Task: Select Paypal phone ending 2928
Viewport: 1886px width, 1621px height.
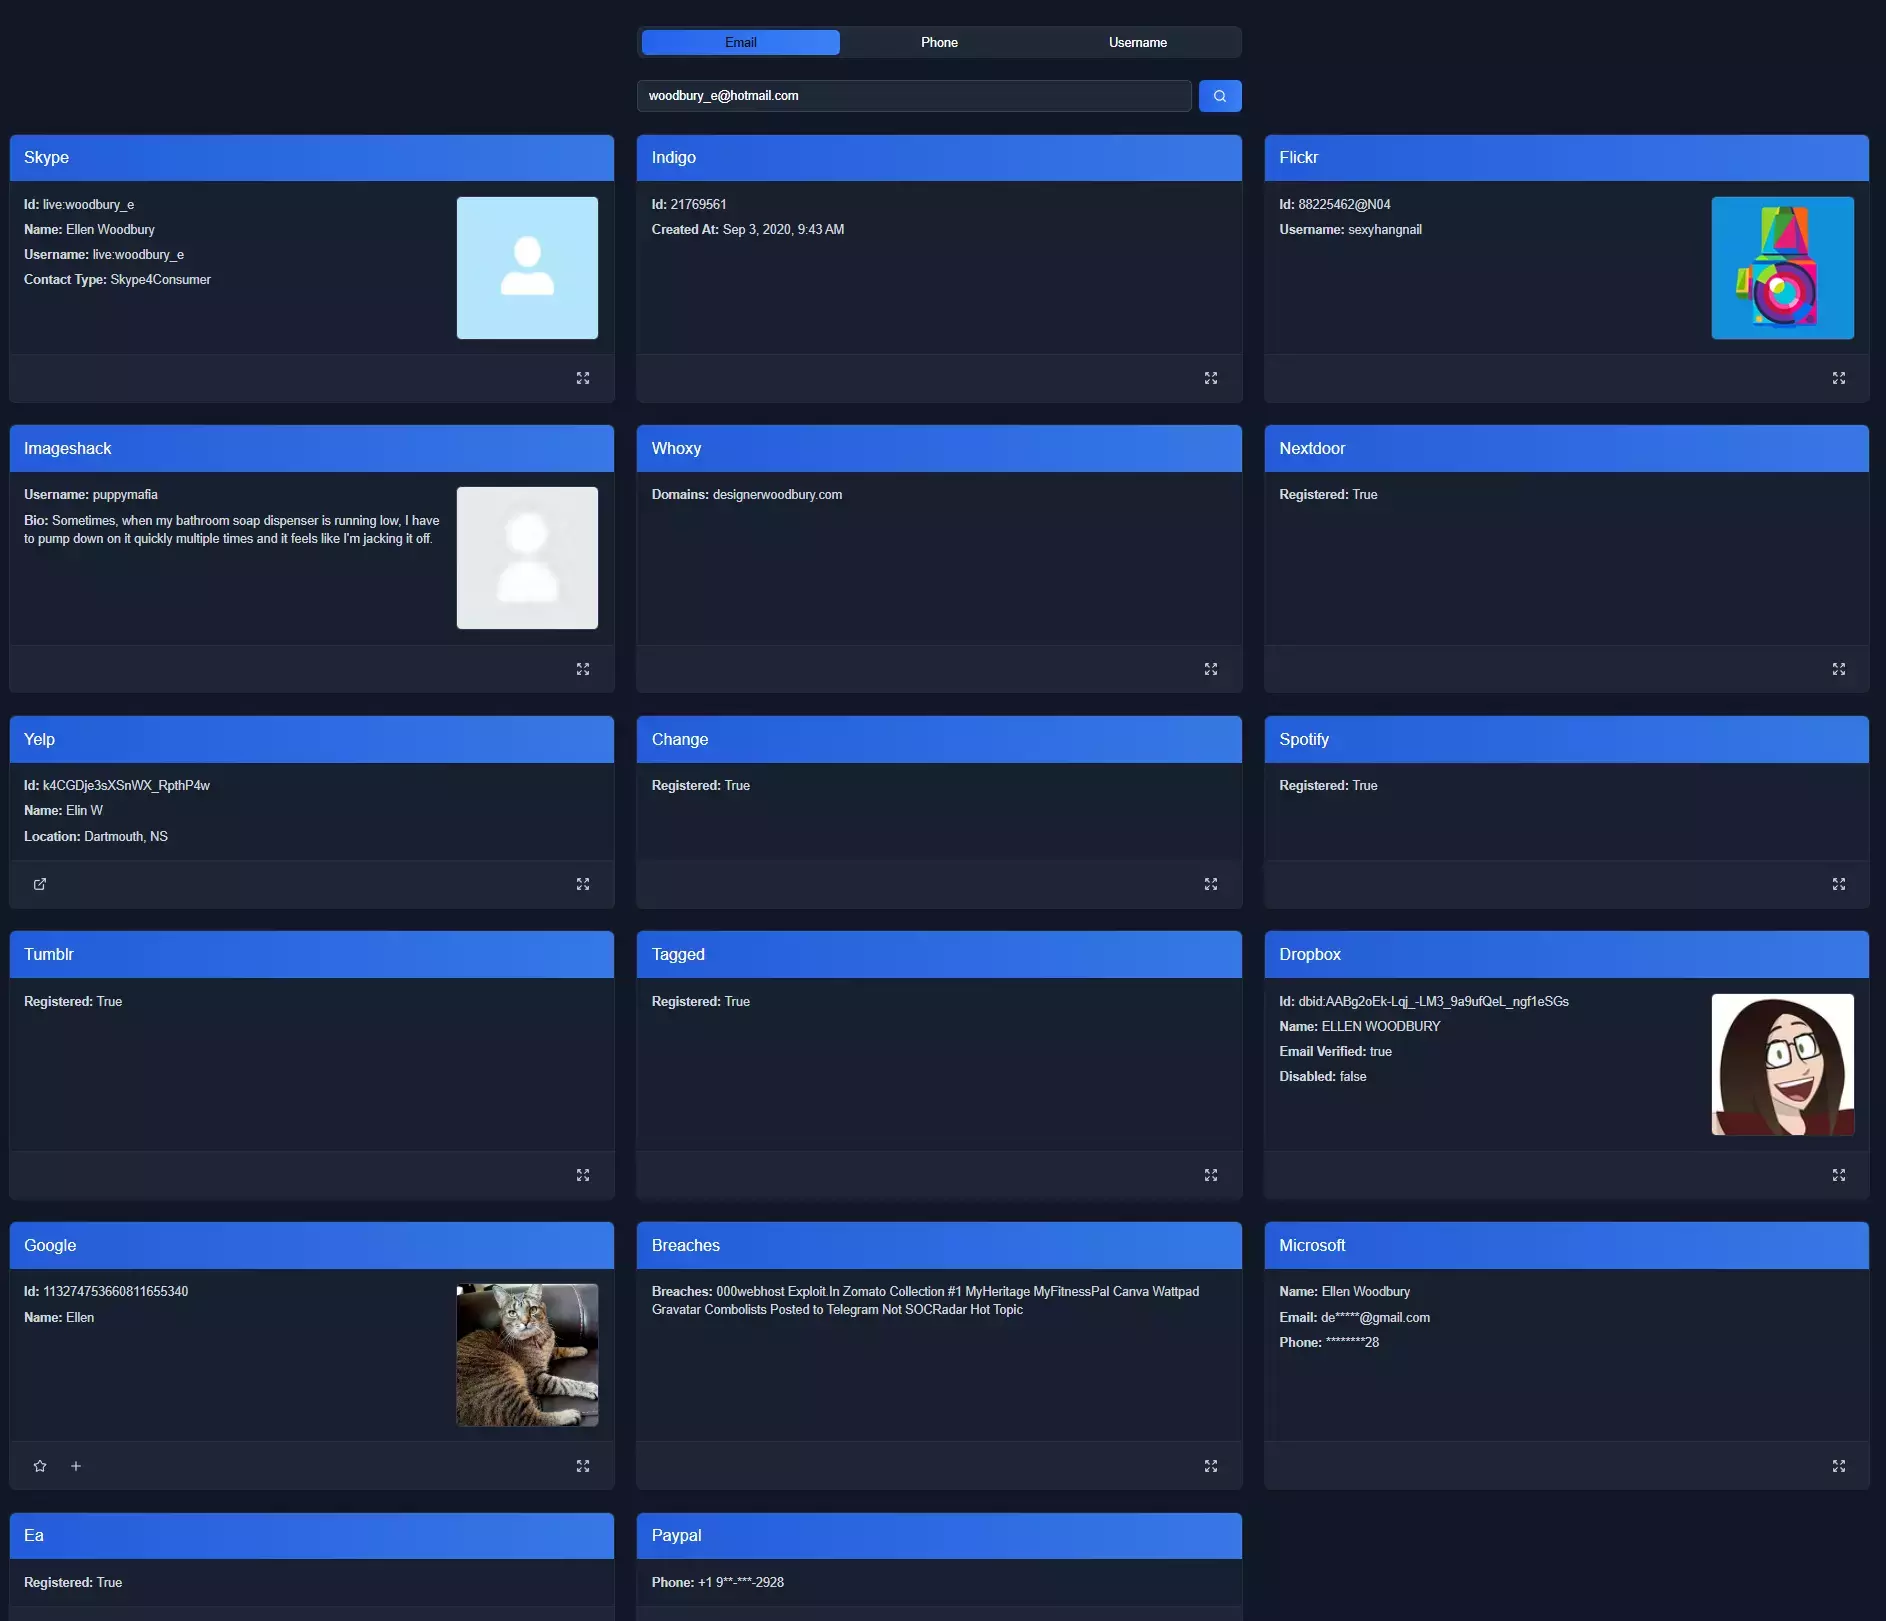Action: click(x=741, y=1582)
